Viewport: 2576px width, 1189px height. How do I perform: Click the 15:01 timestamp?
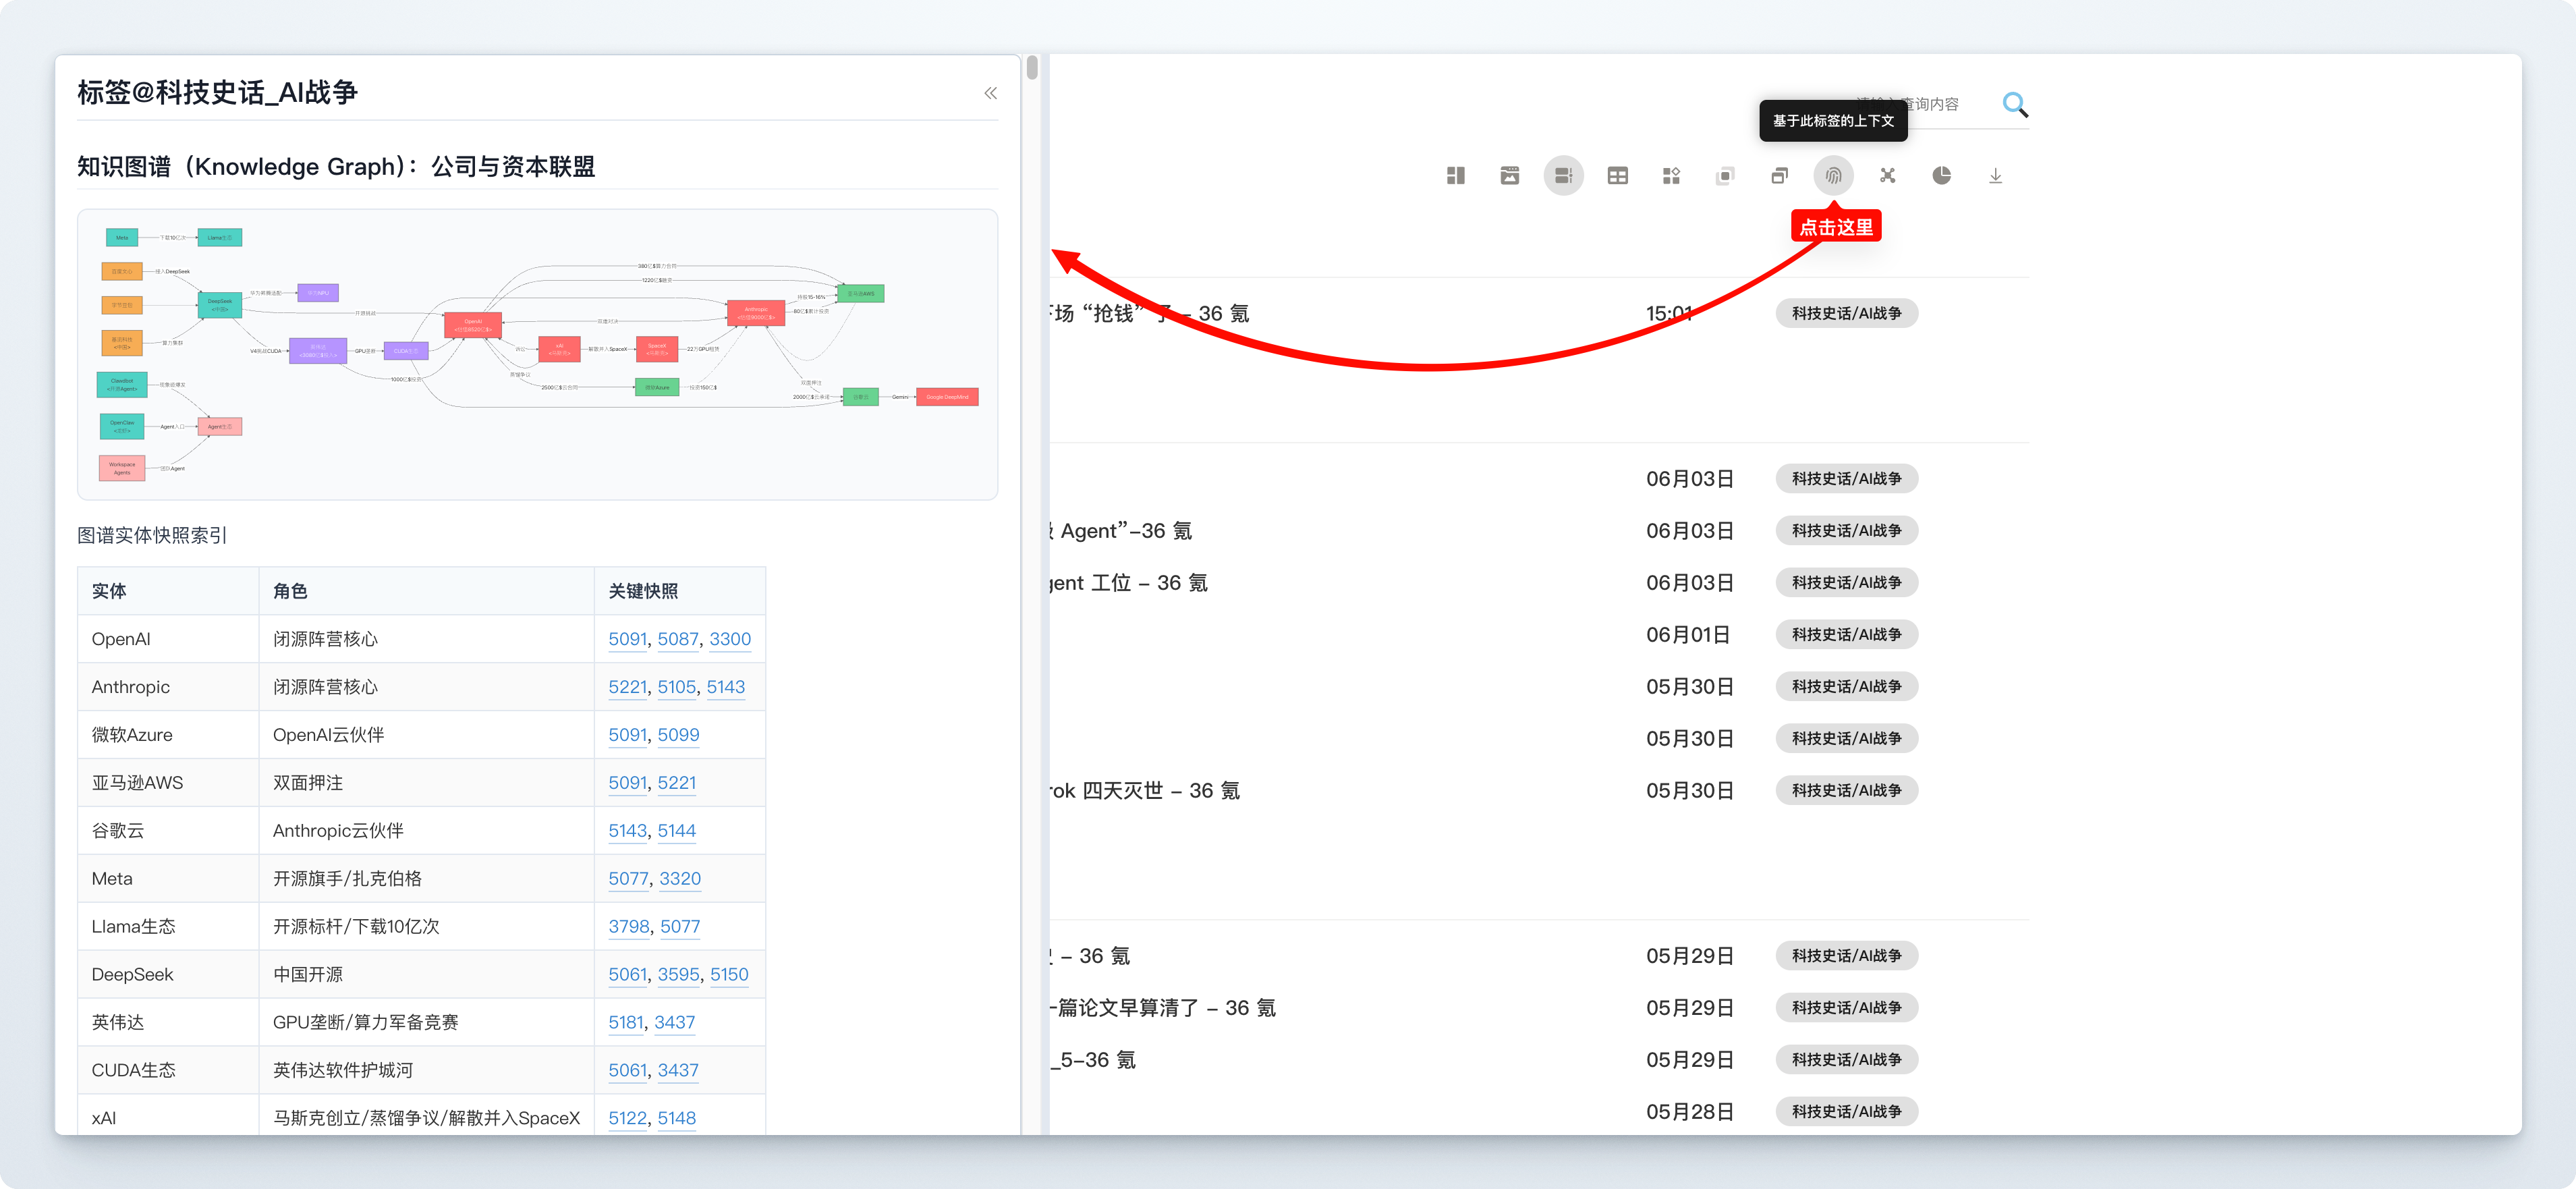1669,313
